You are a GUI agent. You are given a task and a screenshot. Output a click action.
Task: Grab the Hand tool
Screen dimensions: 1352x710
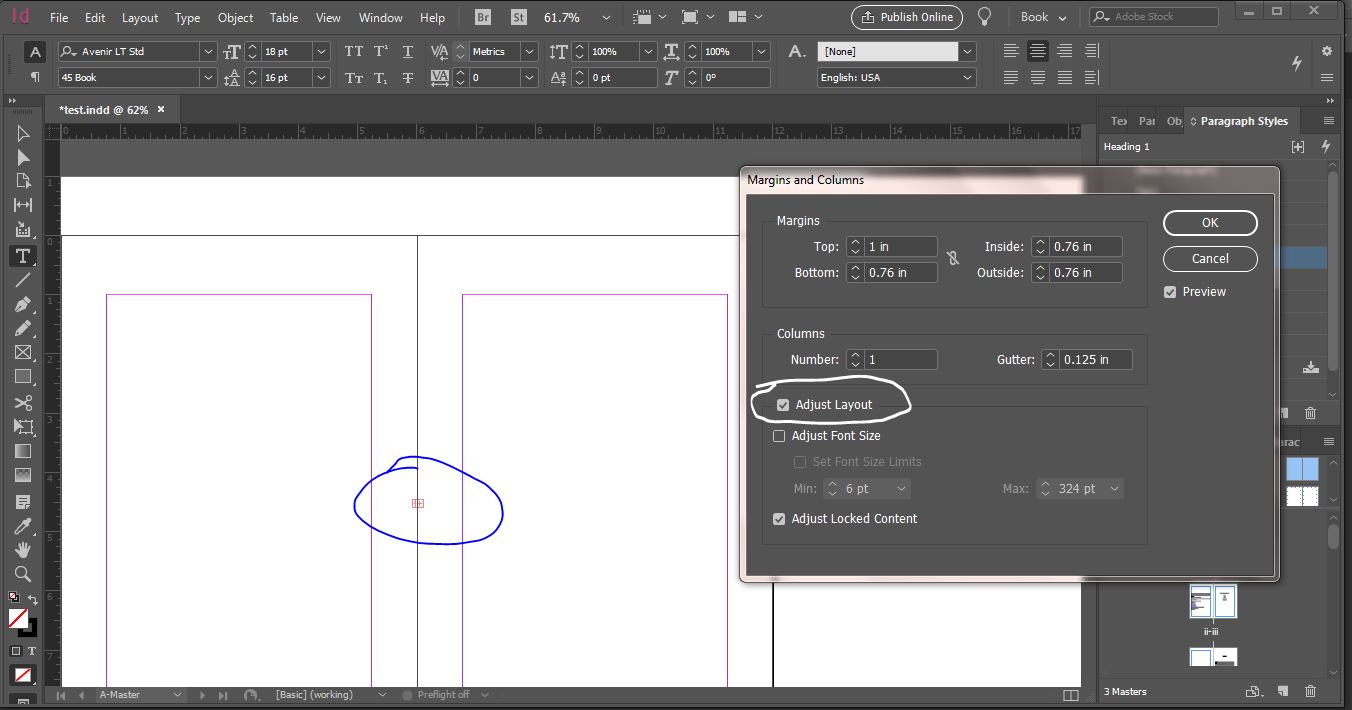tap(22, 550)
